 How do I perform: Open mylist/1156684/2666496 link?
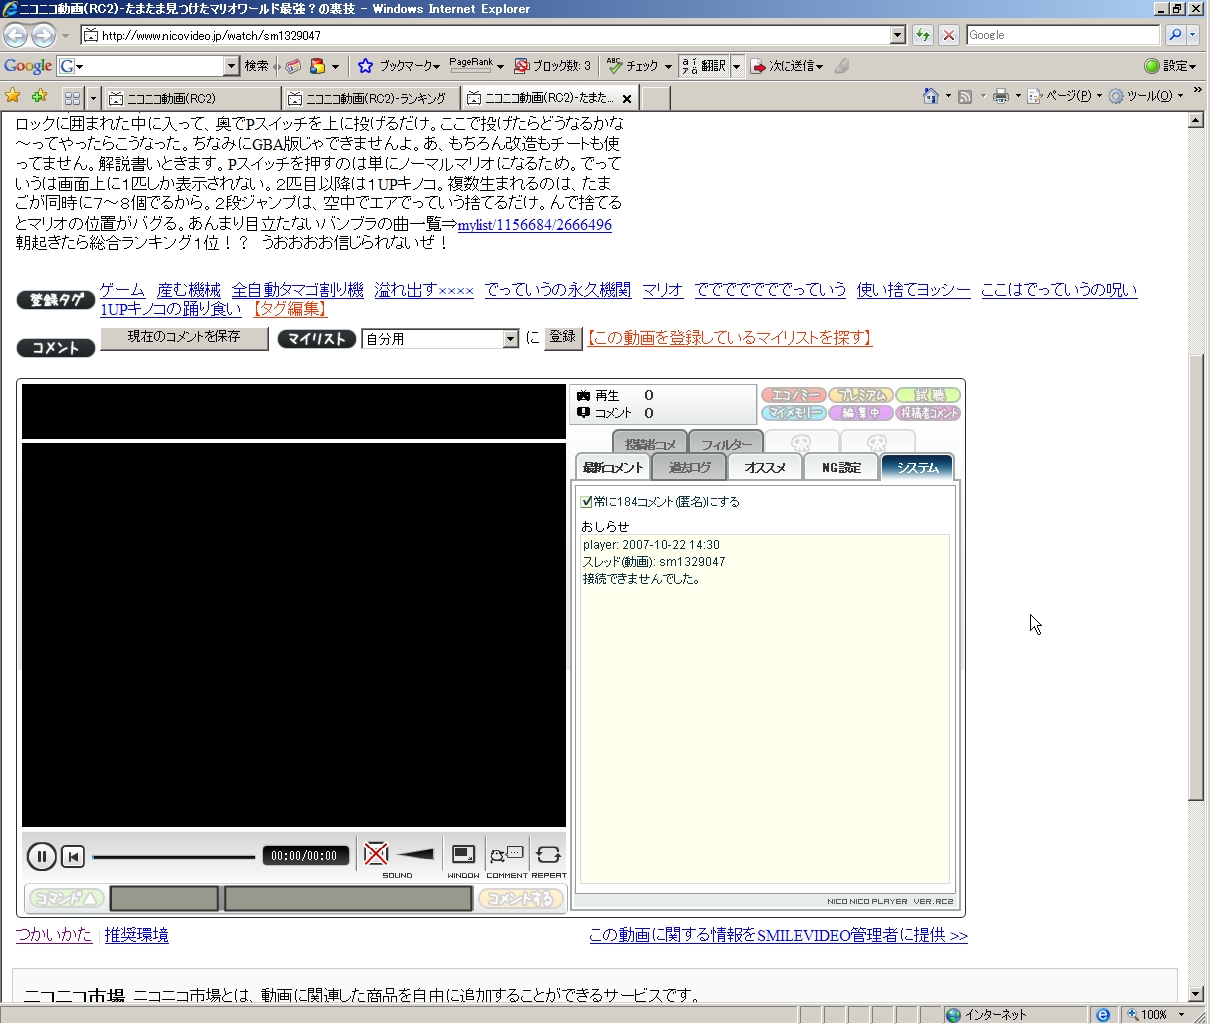pyautogui.click(x=535, y=225)
